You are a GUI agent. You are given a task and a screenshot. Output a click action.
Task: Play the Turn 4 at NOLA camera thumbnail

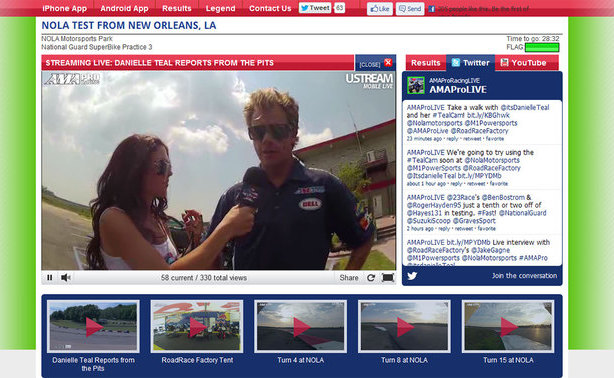[301, 326]
